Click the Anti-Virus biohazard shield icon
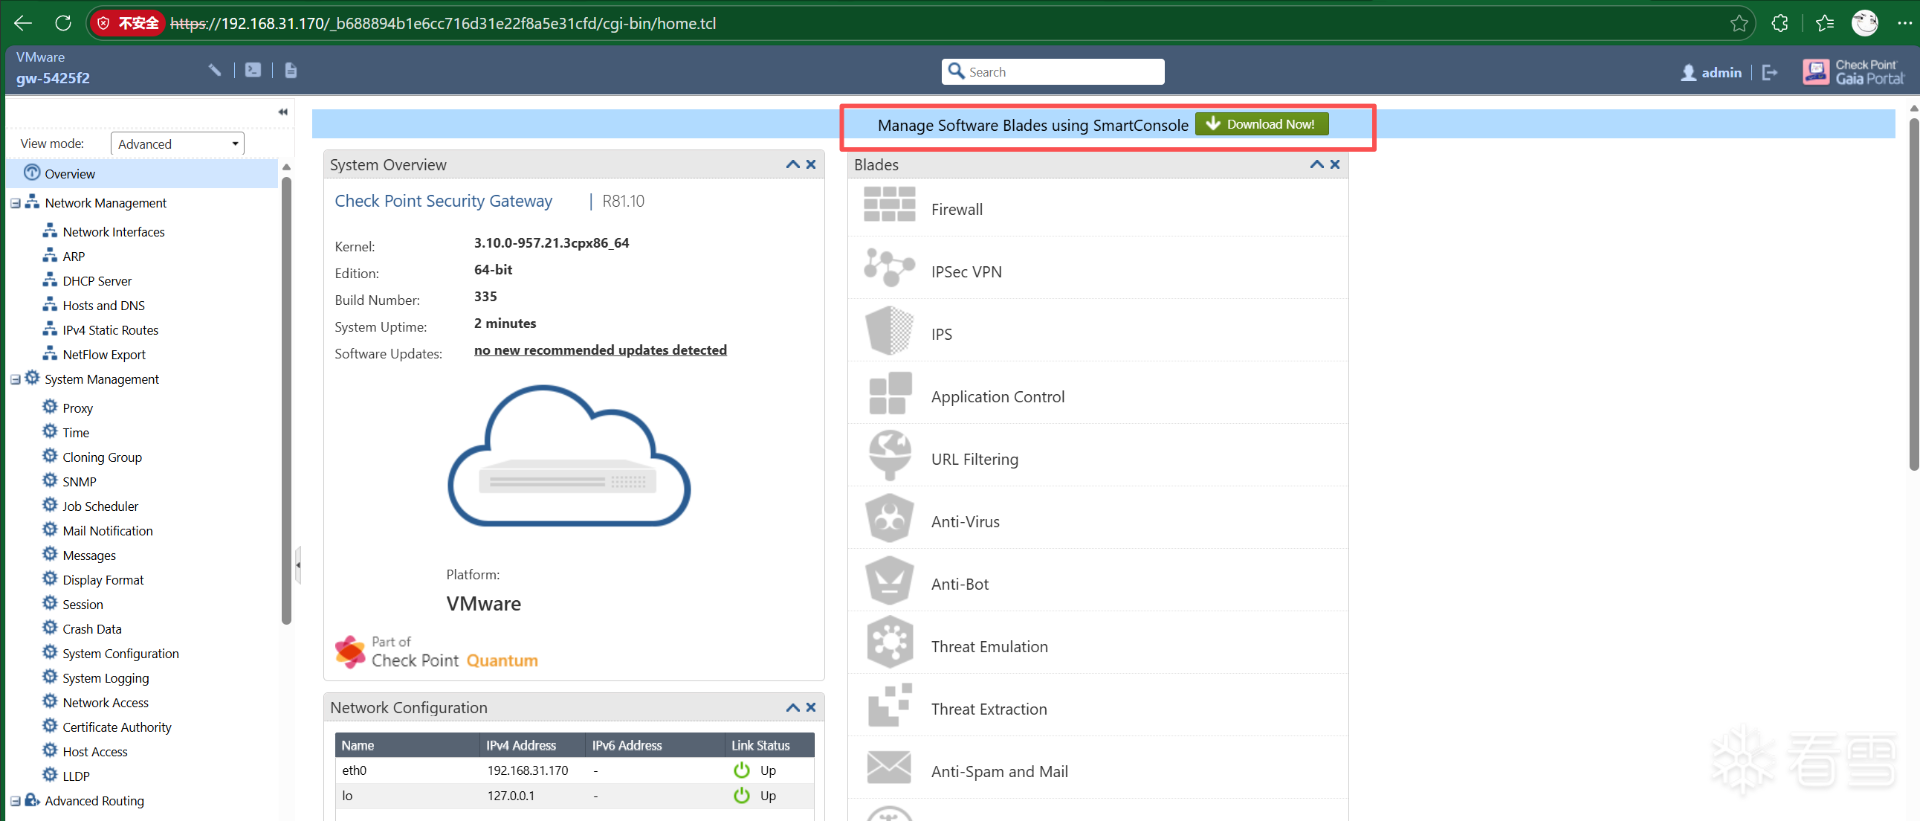This screenshot has width=1920, height=821. pyautogui.click(x=889, y=520)
